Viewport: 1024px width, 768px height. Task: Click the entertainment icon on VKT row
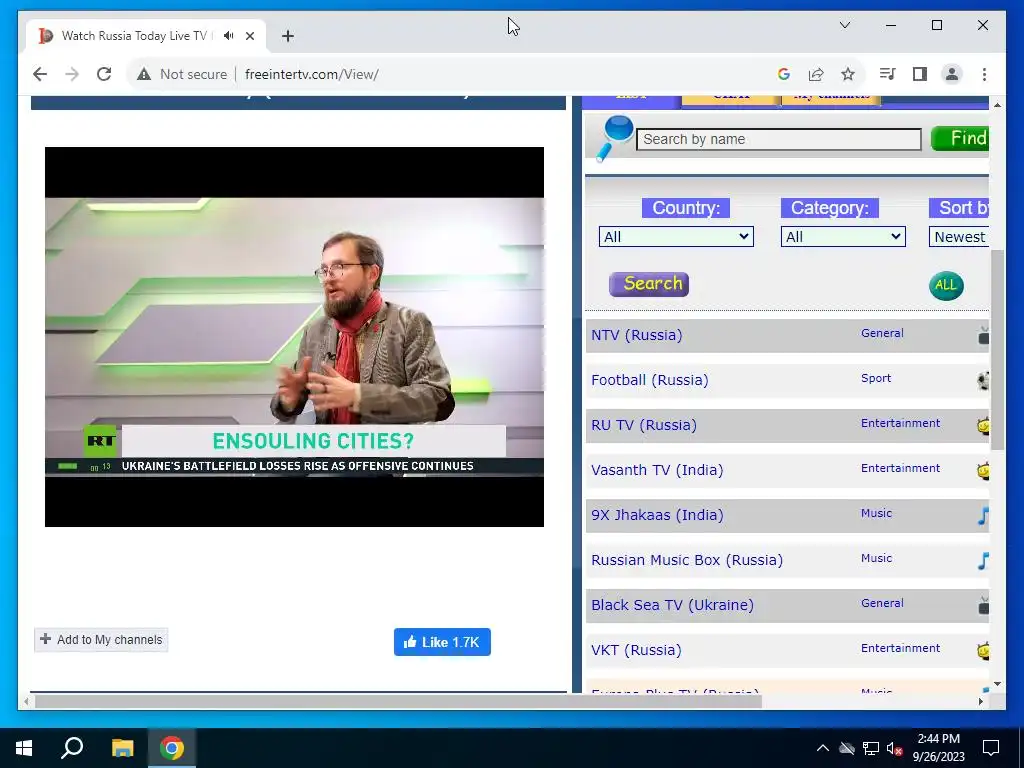point(984,650)
